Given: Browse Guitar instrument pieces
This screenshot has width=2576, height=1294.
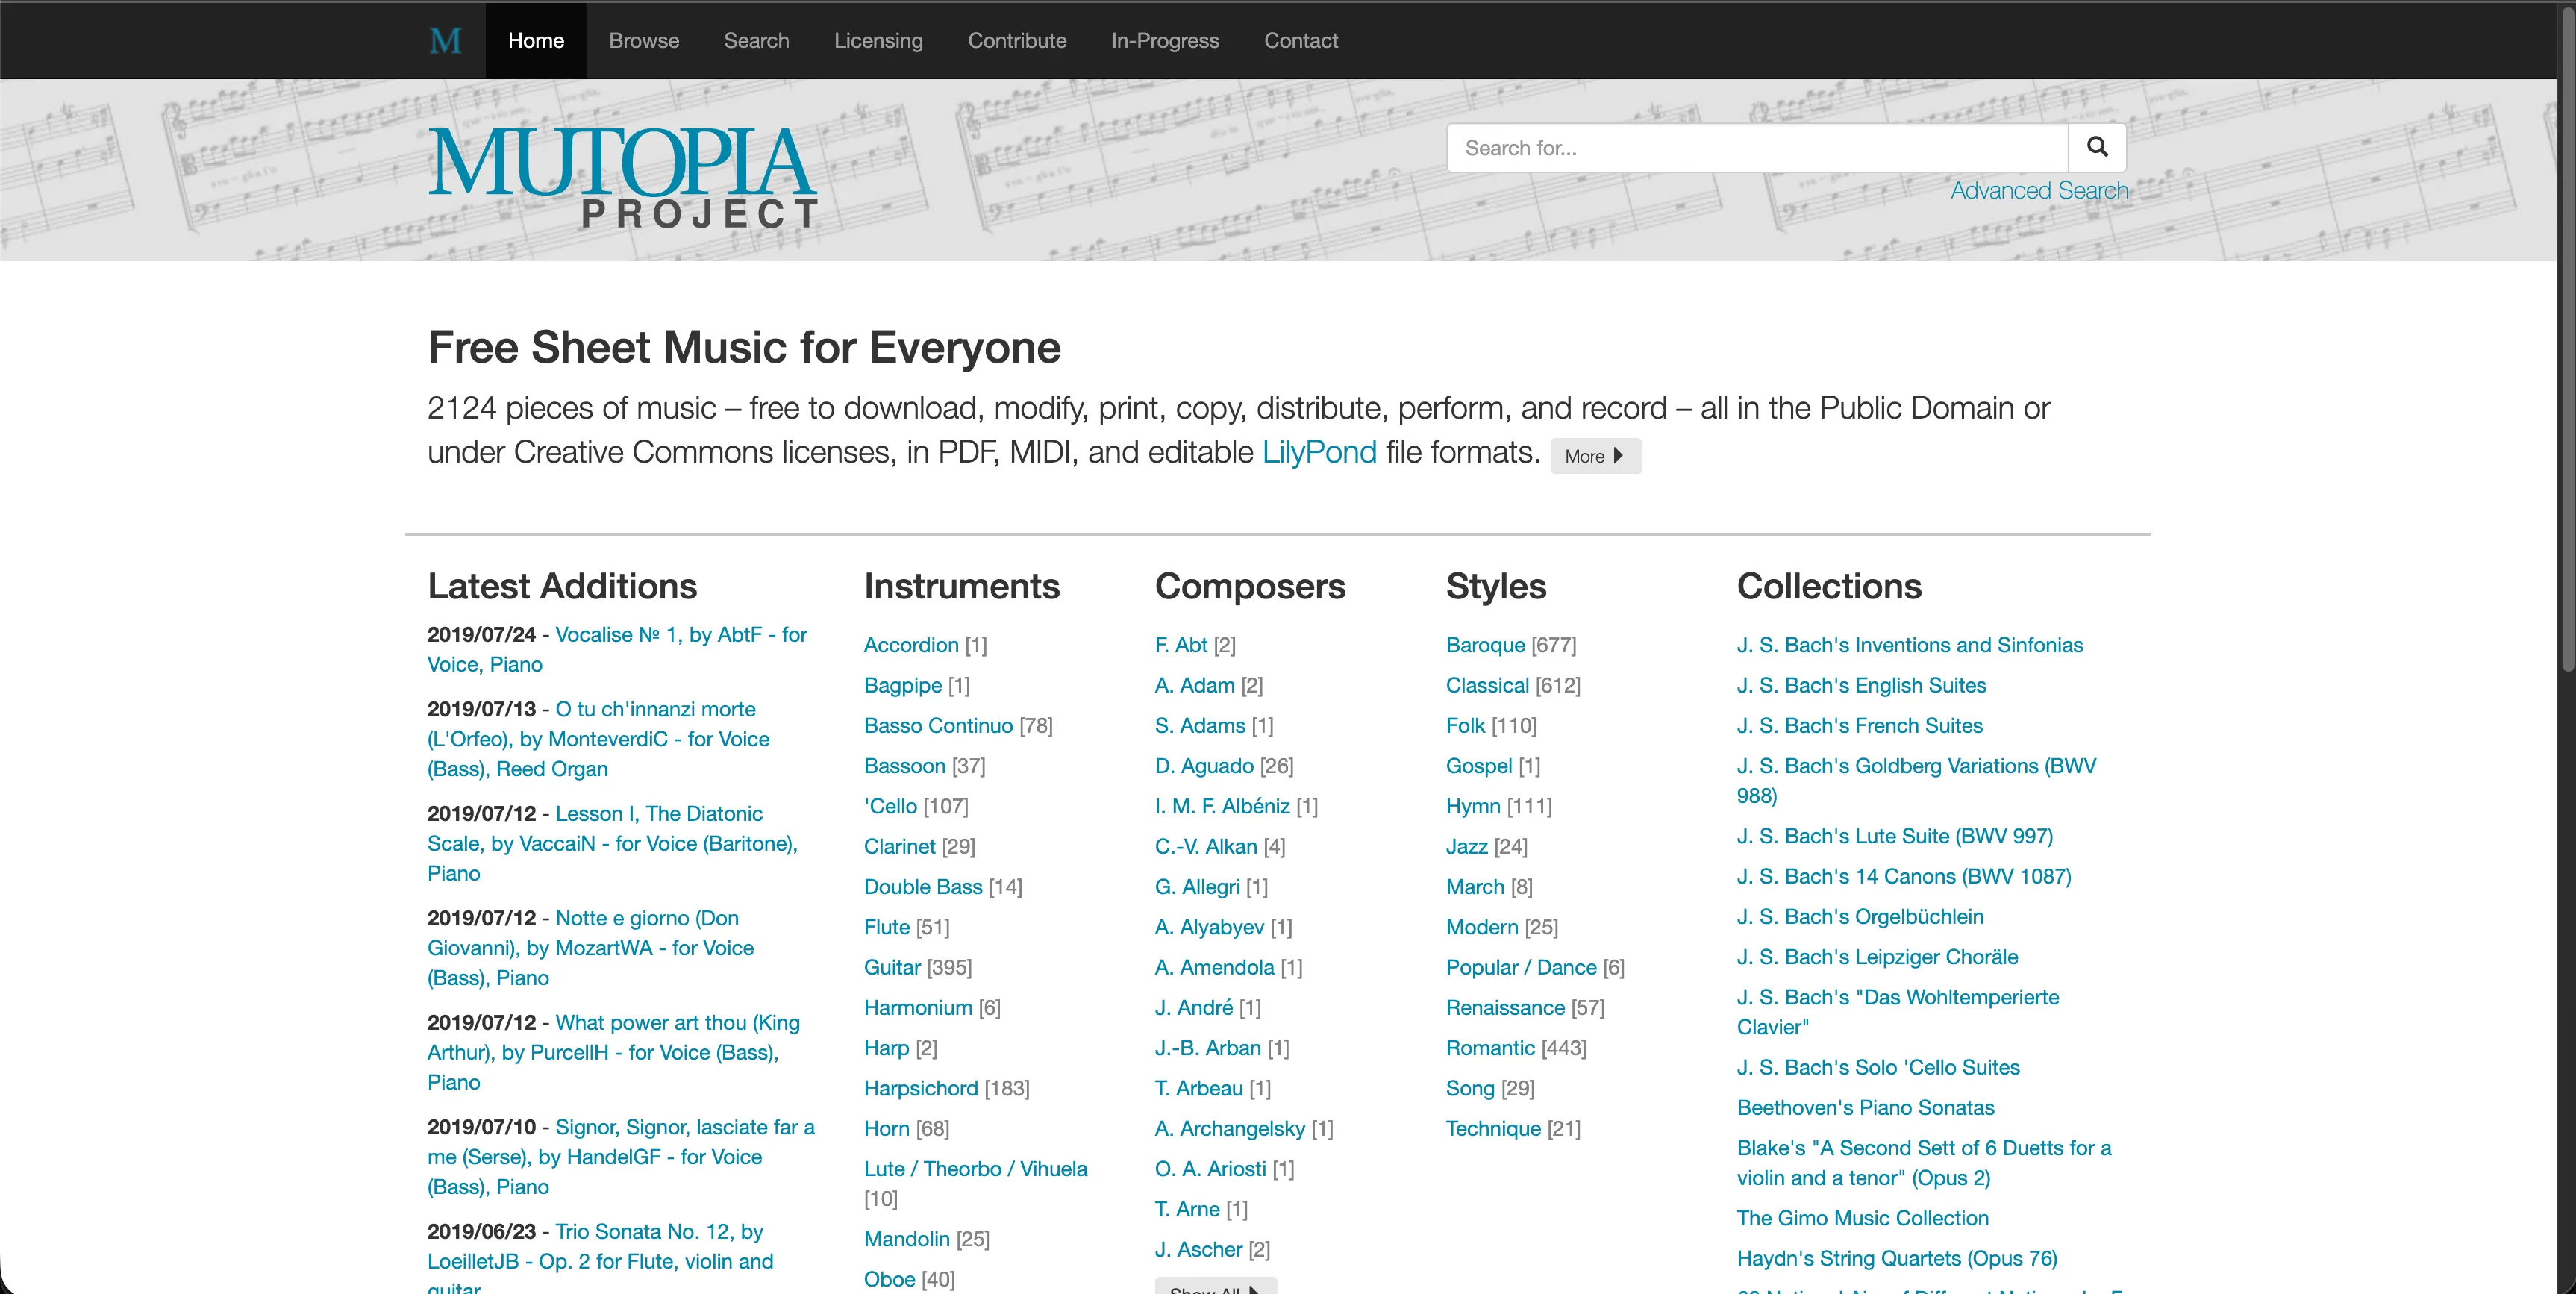Looking at the screenshot, I should [x=892, y=968].
